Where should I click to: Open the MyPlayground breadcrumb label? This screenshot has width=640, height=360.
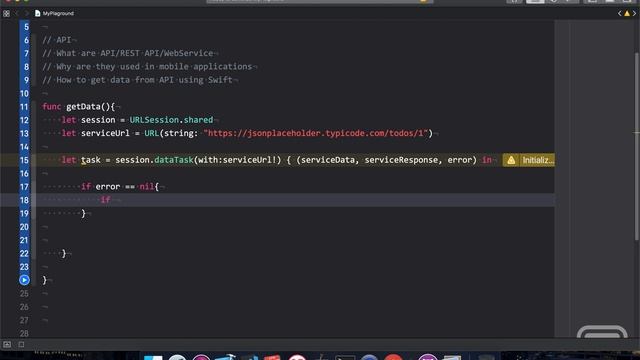[x=58, y=13]
